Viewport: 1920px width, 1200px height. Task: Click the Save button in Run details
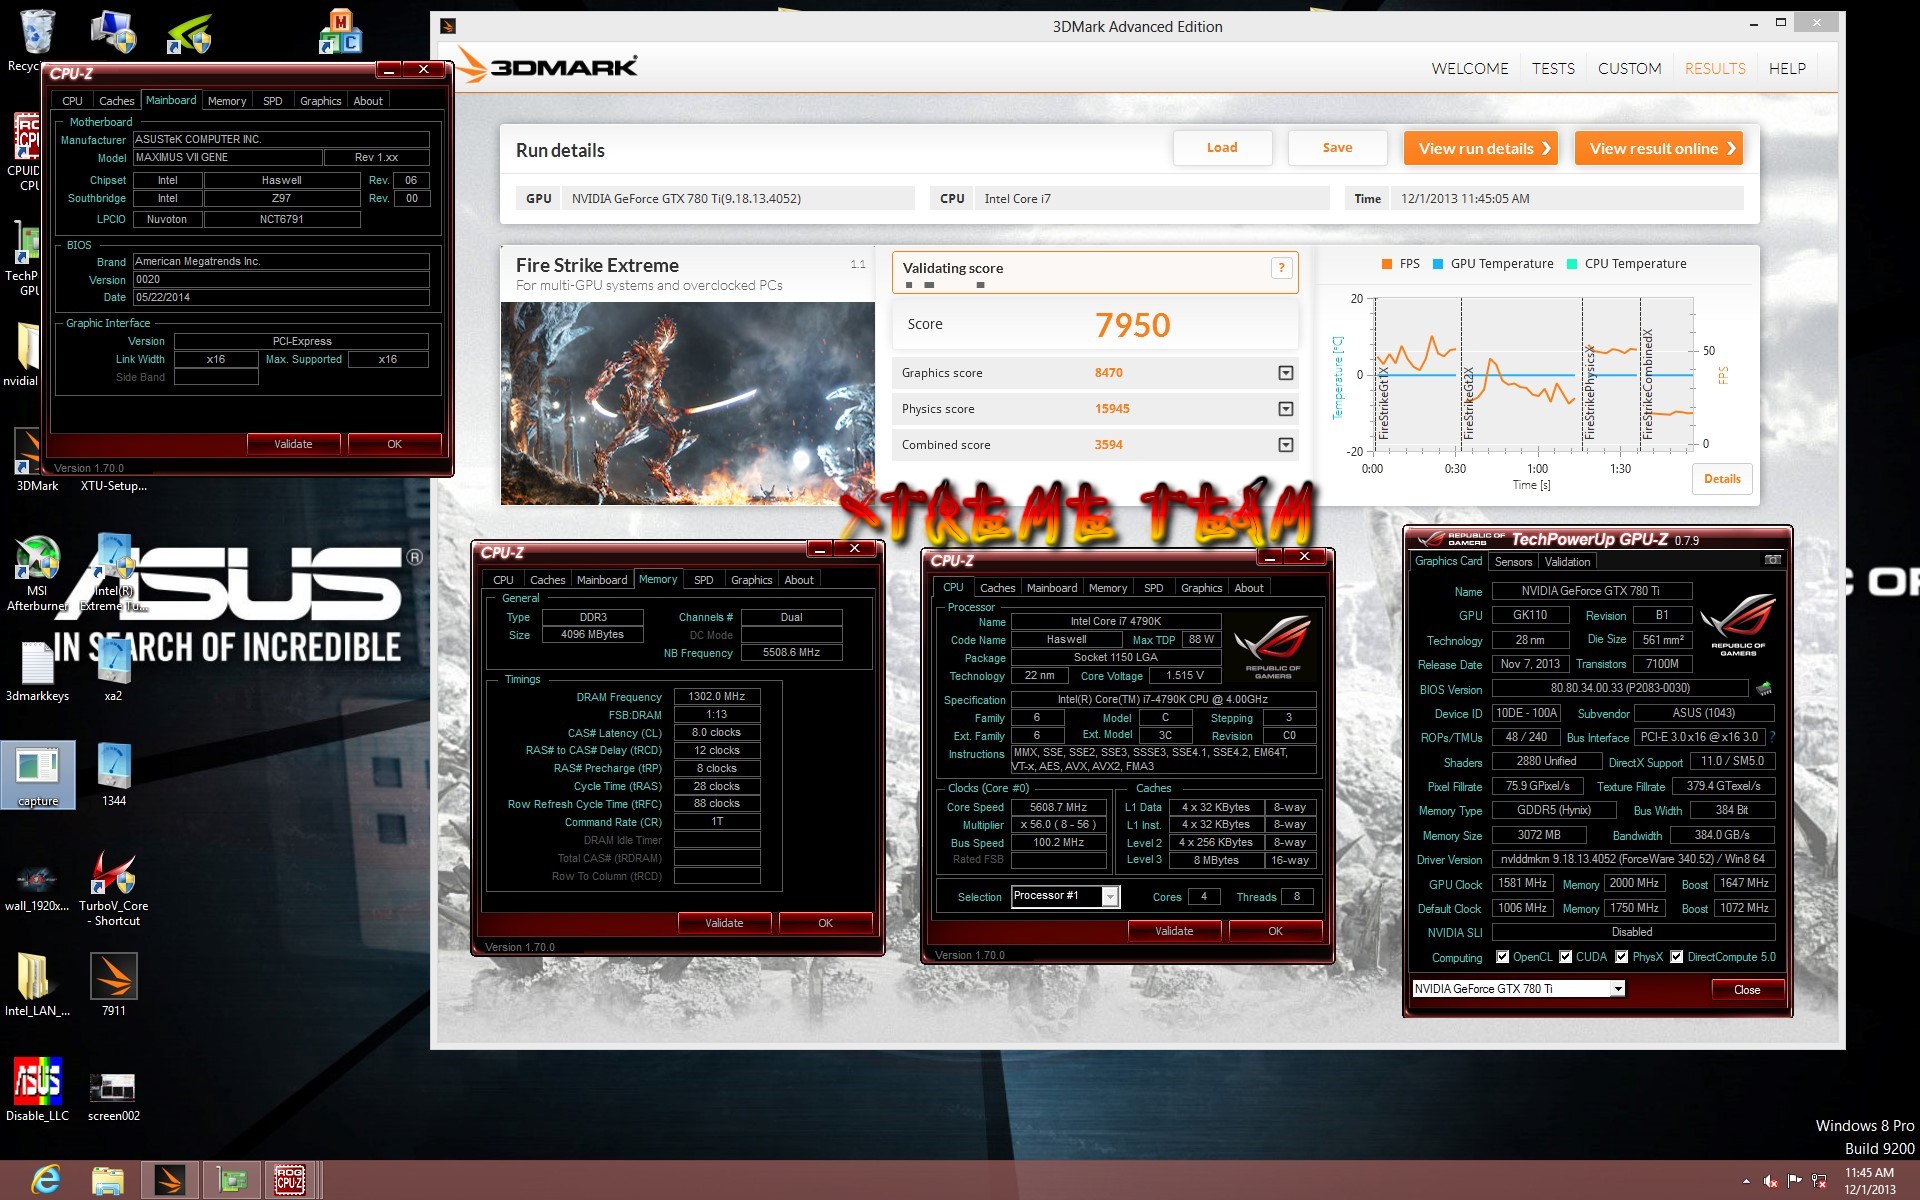click(x=1337, y=148)
